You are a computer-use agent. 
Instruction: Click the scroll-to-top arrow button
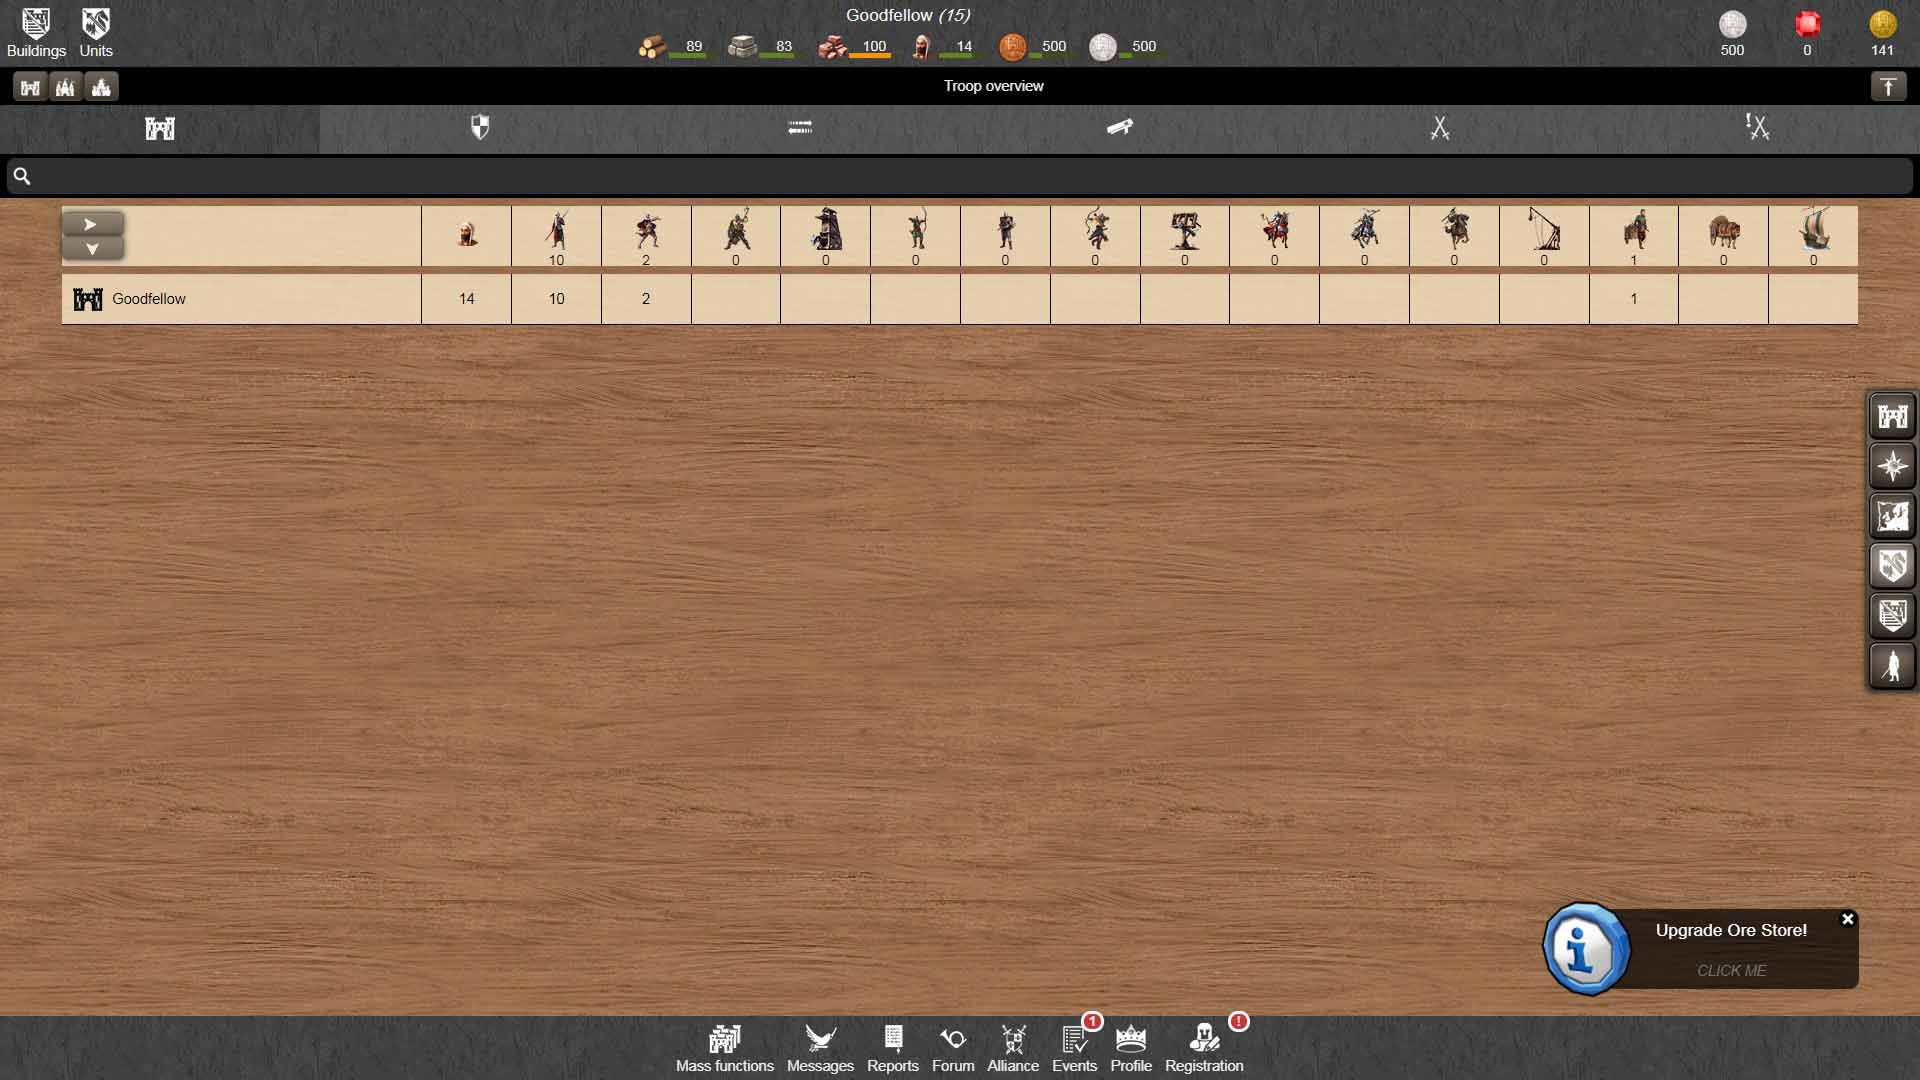(1888, 87)
